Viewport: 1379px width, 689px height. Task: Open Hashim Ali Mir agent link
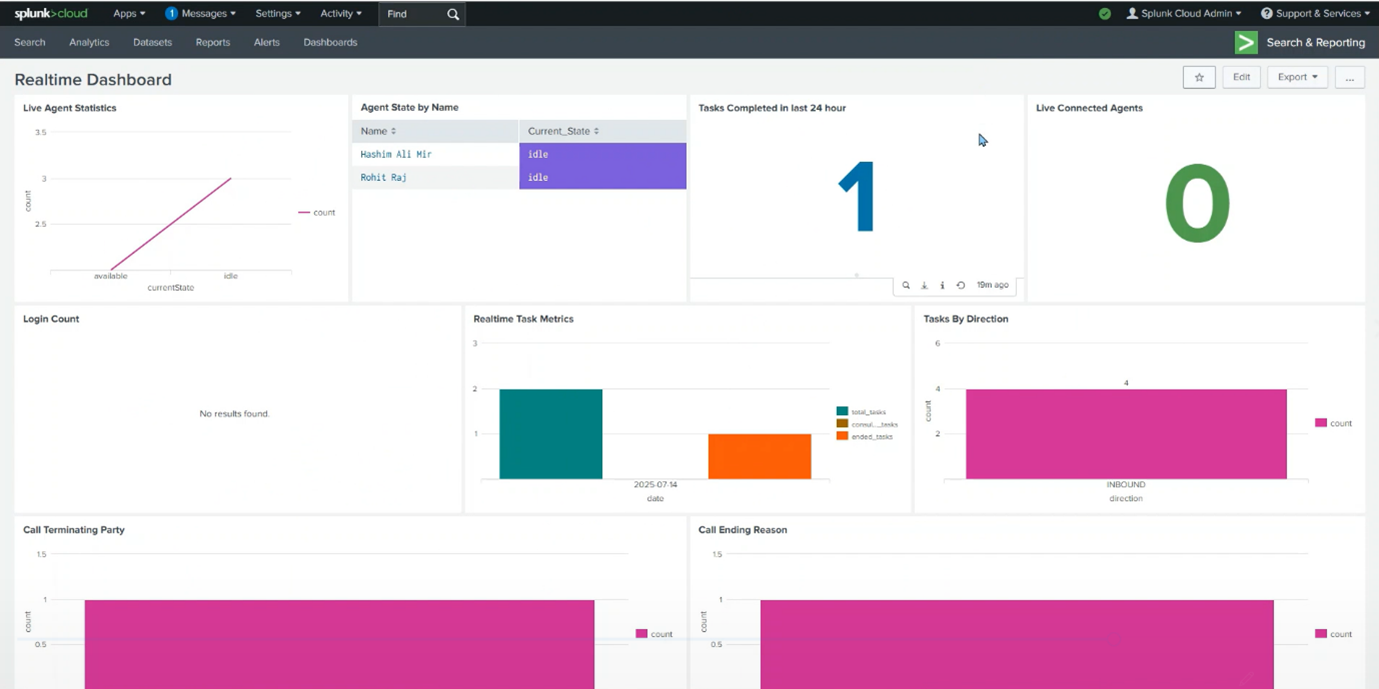click(x=397, y=154)
